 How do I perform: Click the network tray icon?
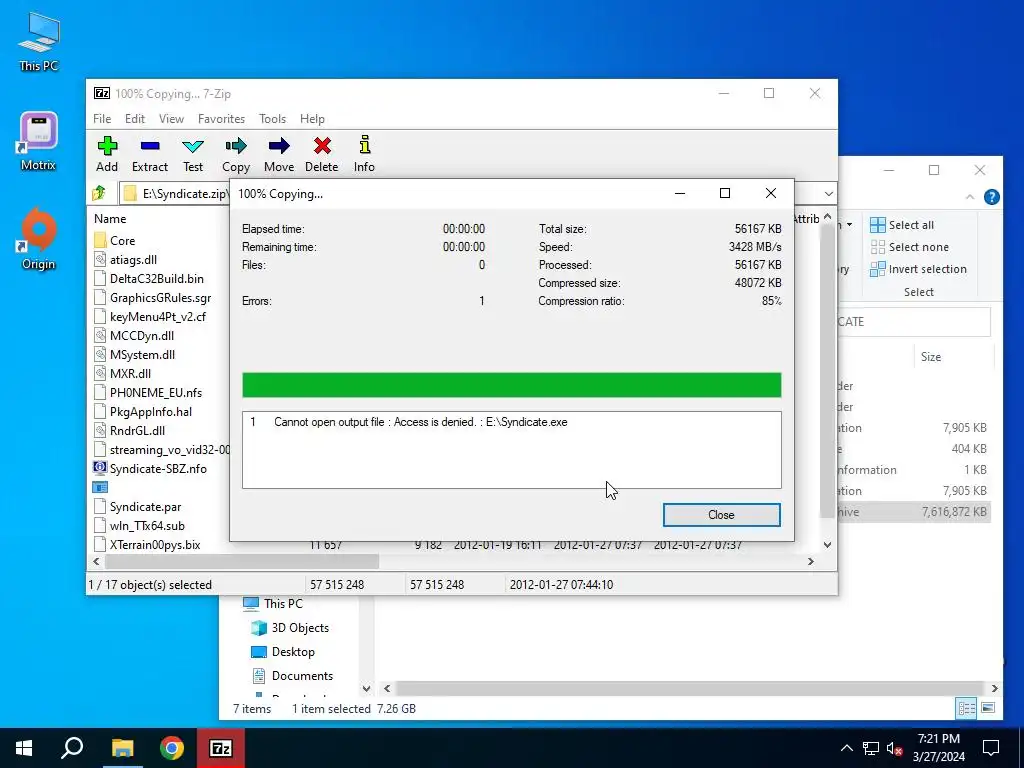[x=871, y=748]
